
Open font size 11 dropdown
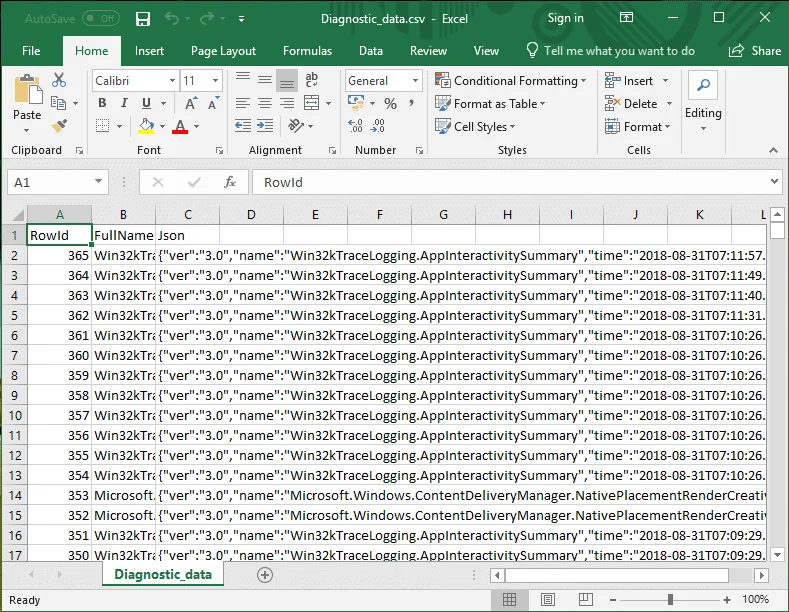(x=215, y=81)
